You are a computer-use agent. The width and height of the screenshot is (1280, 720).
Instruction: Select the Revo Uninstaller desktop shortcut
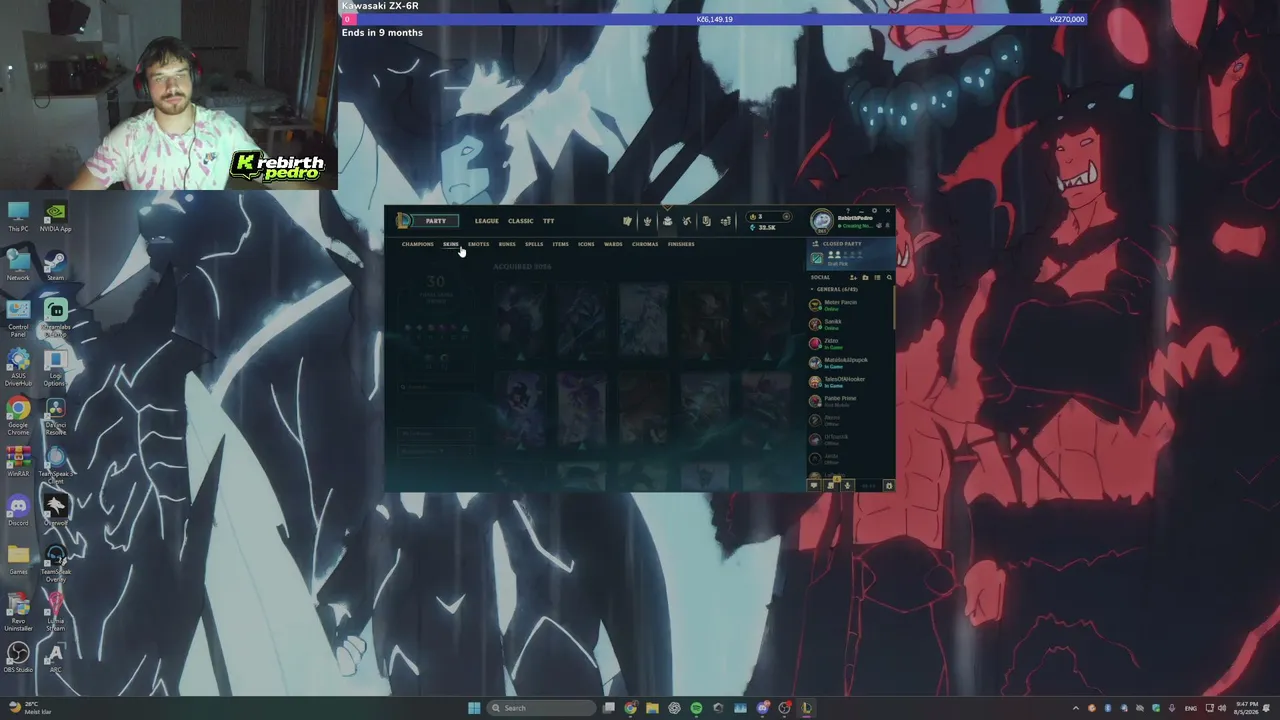coord(18,610)
